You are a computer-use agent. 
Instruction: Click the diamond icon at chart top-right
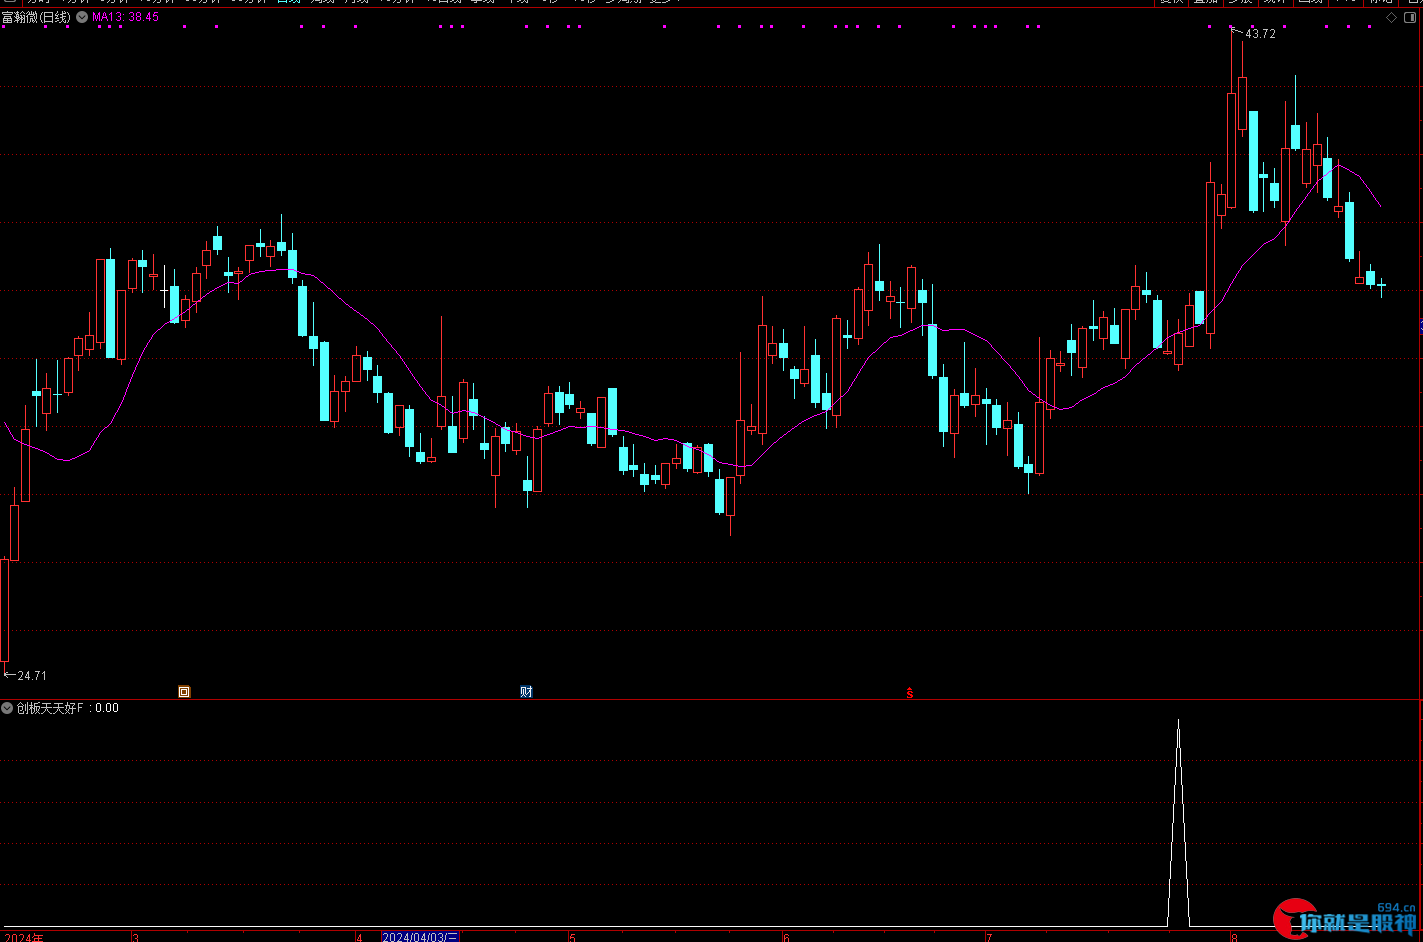[x=1391, y=17]
